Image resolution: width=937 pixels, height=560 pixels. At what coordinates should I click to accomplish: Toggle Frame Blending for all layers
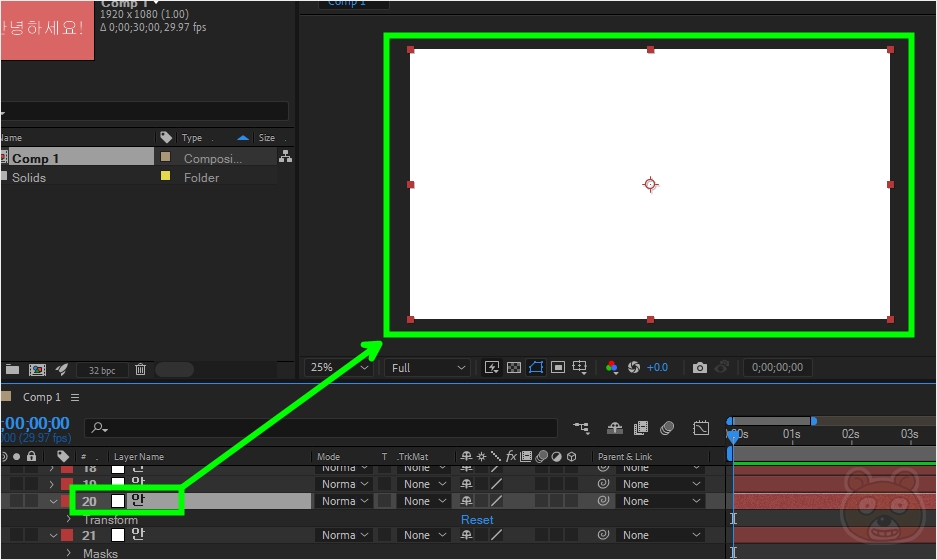coord(641,428)
